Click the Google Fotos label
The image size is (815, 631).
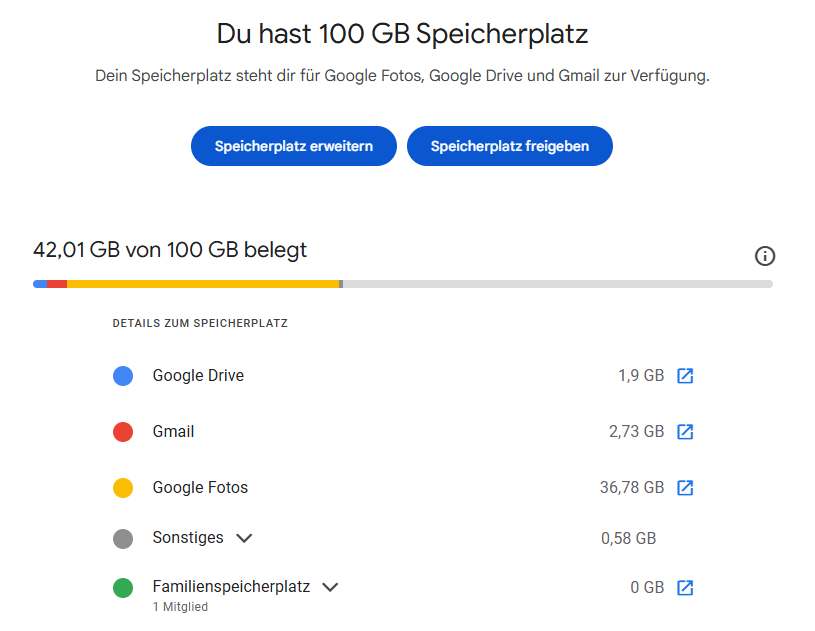point(200,488)
